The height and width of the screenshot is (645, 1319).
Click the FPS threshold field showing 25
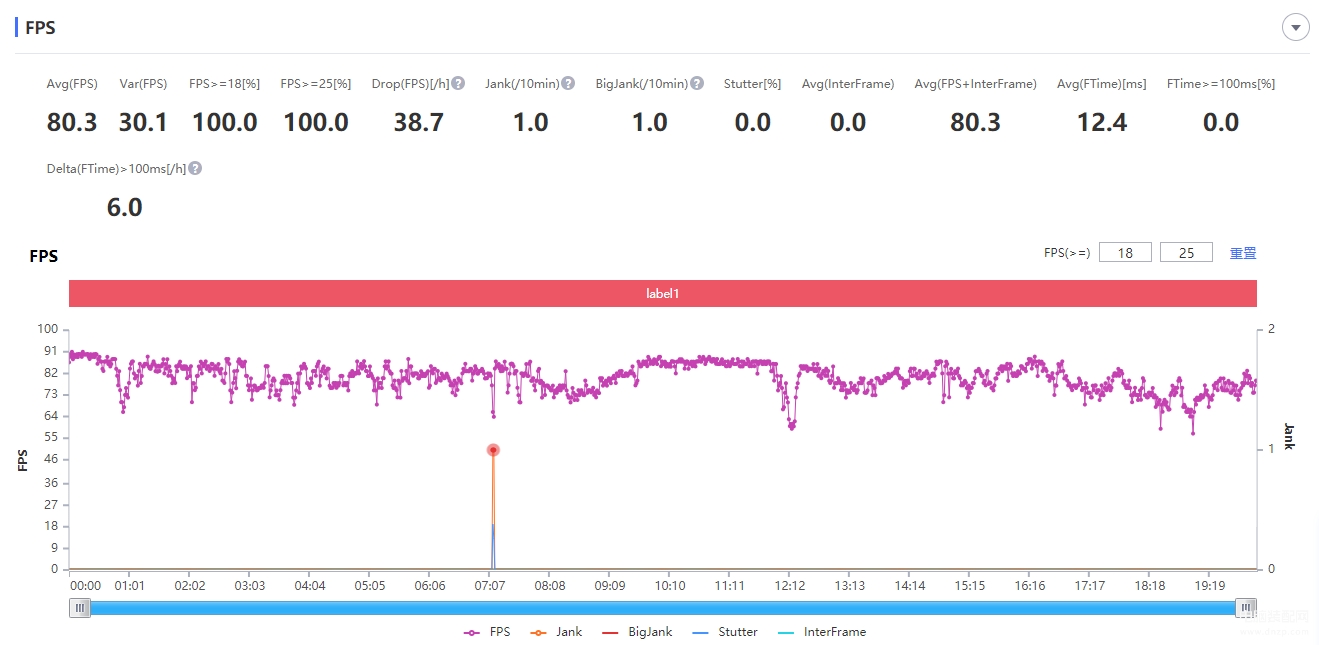click(x=1186, y=253)
